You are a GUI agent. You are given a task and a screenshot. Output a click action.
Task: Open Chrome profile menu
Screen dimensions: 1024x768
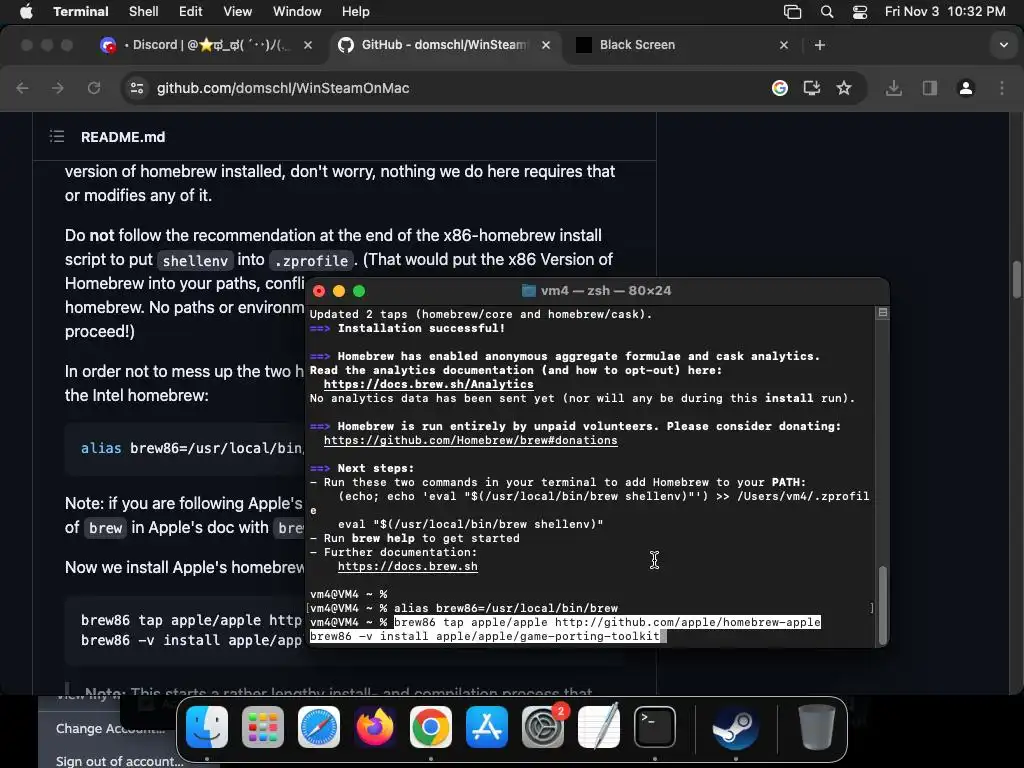pos(966,88)
